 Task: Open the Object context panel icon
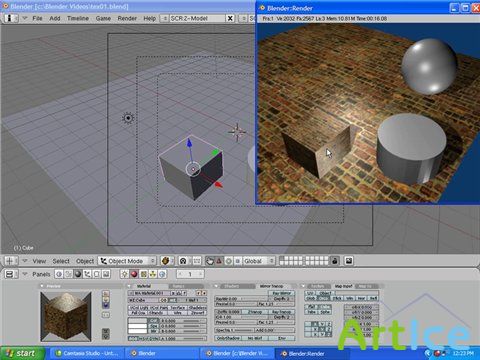[87, 274]
